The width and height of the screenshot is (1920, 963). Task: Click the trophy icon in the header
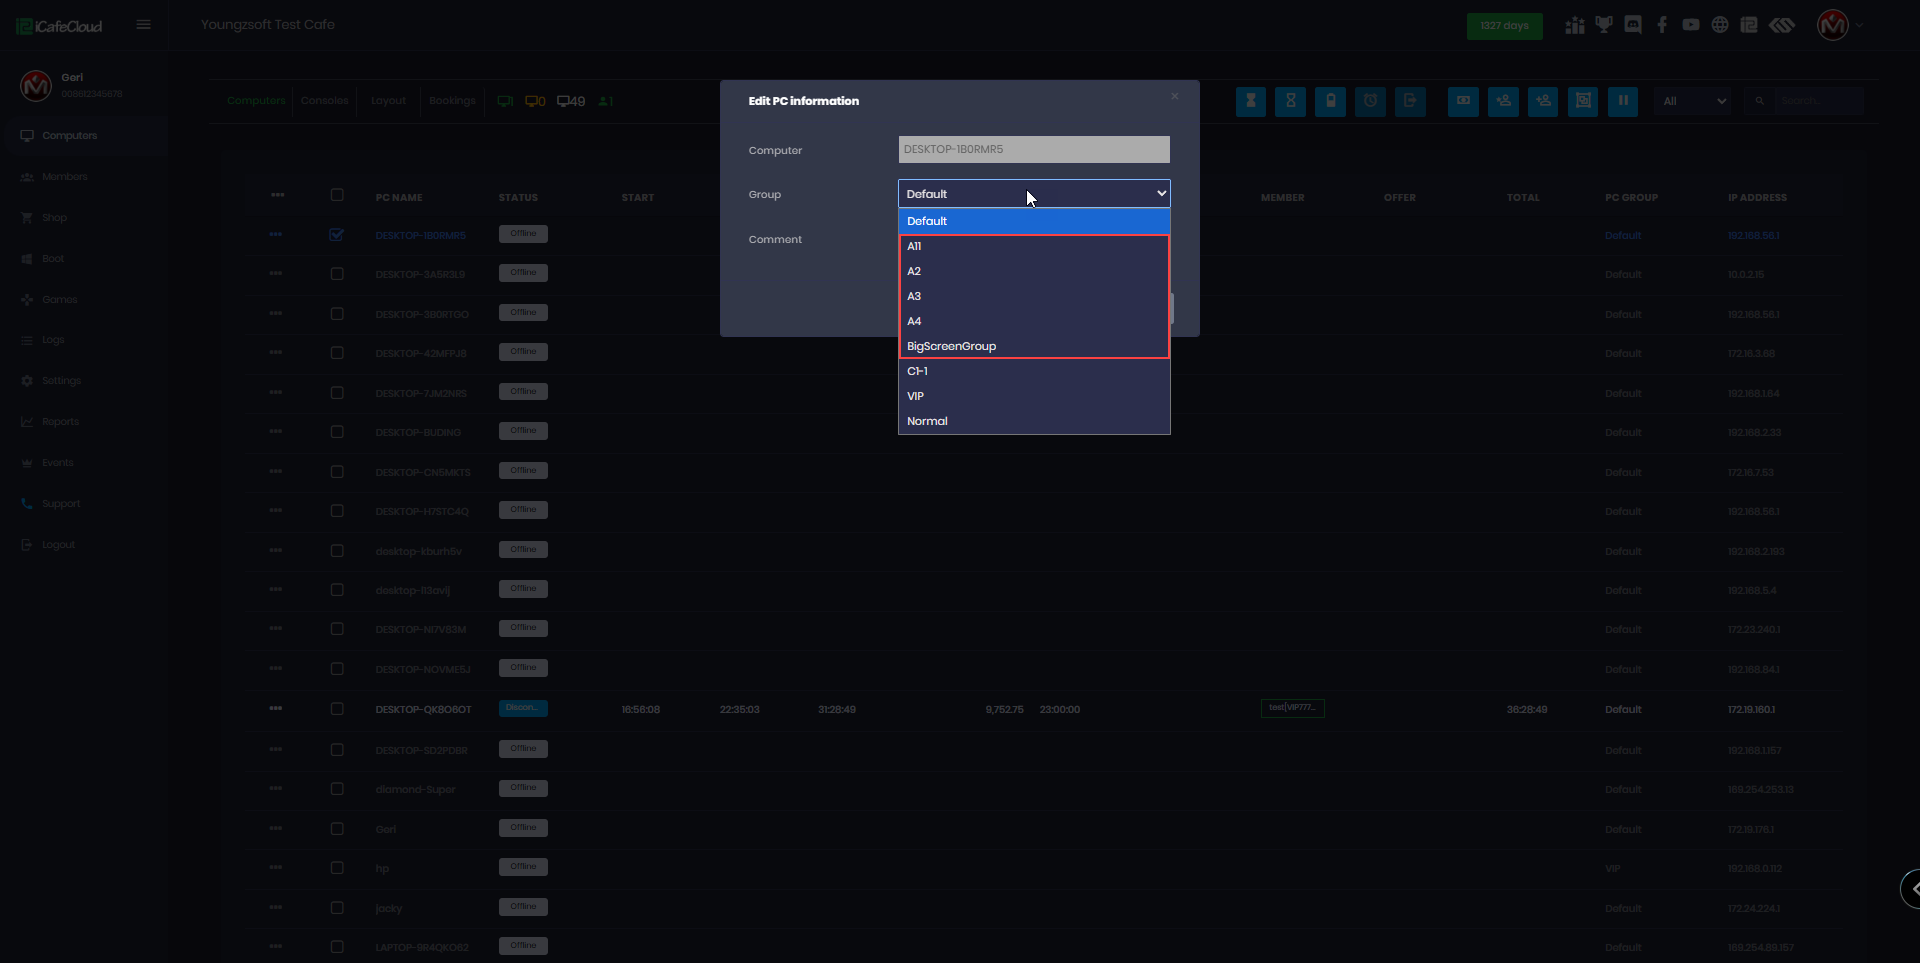coord(1604,25)
